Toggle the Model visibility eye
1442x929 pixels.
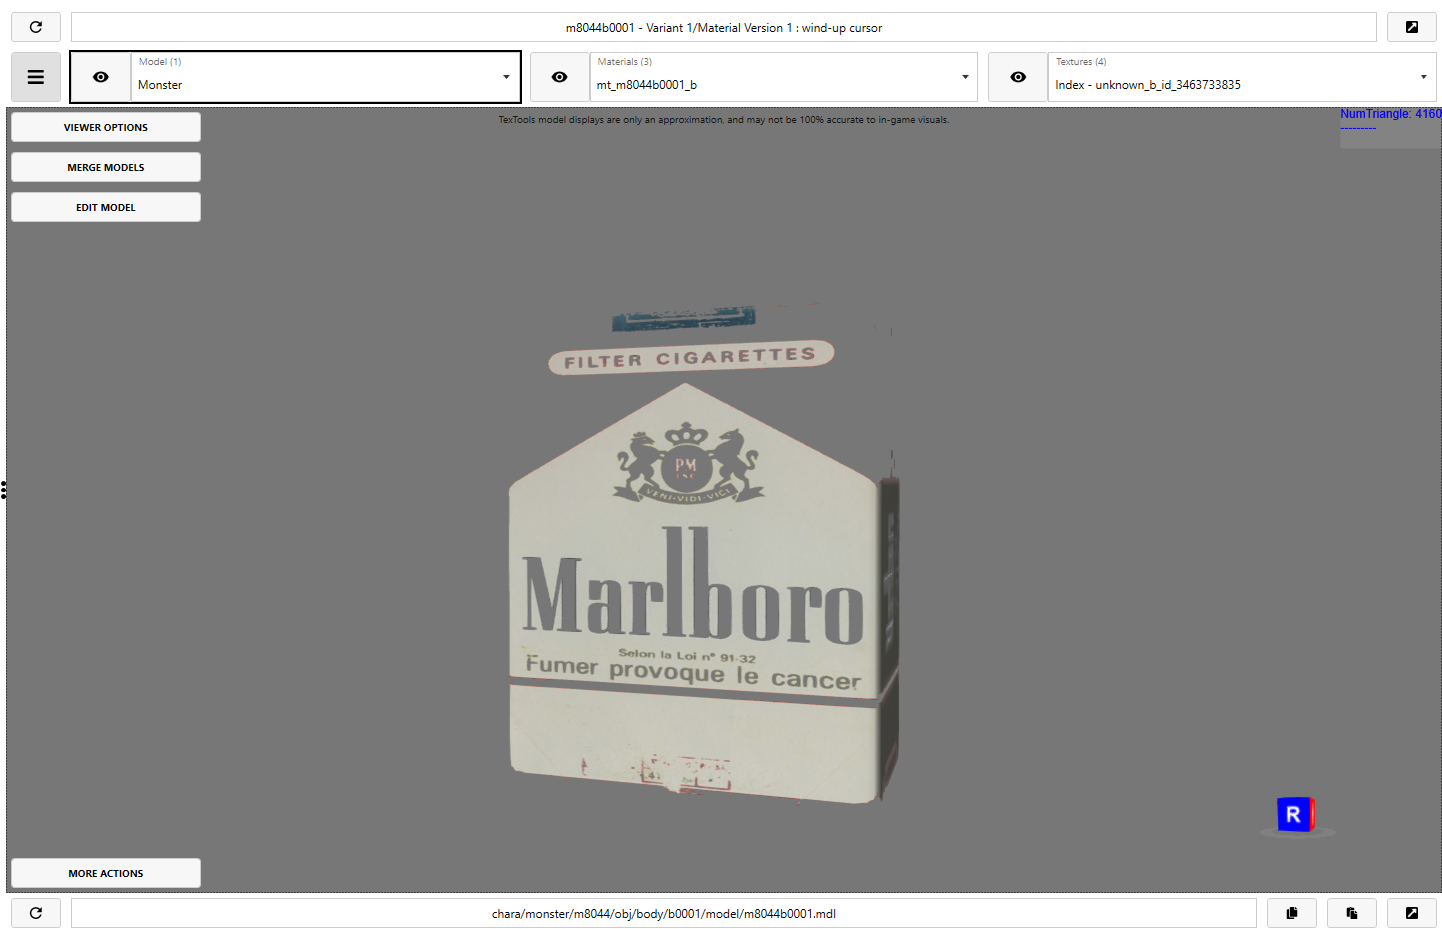coord(101,77)
